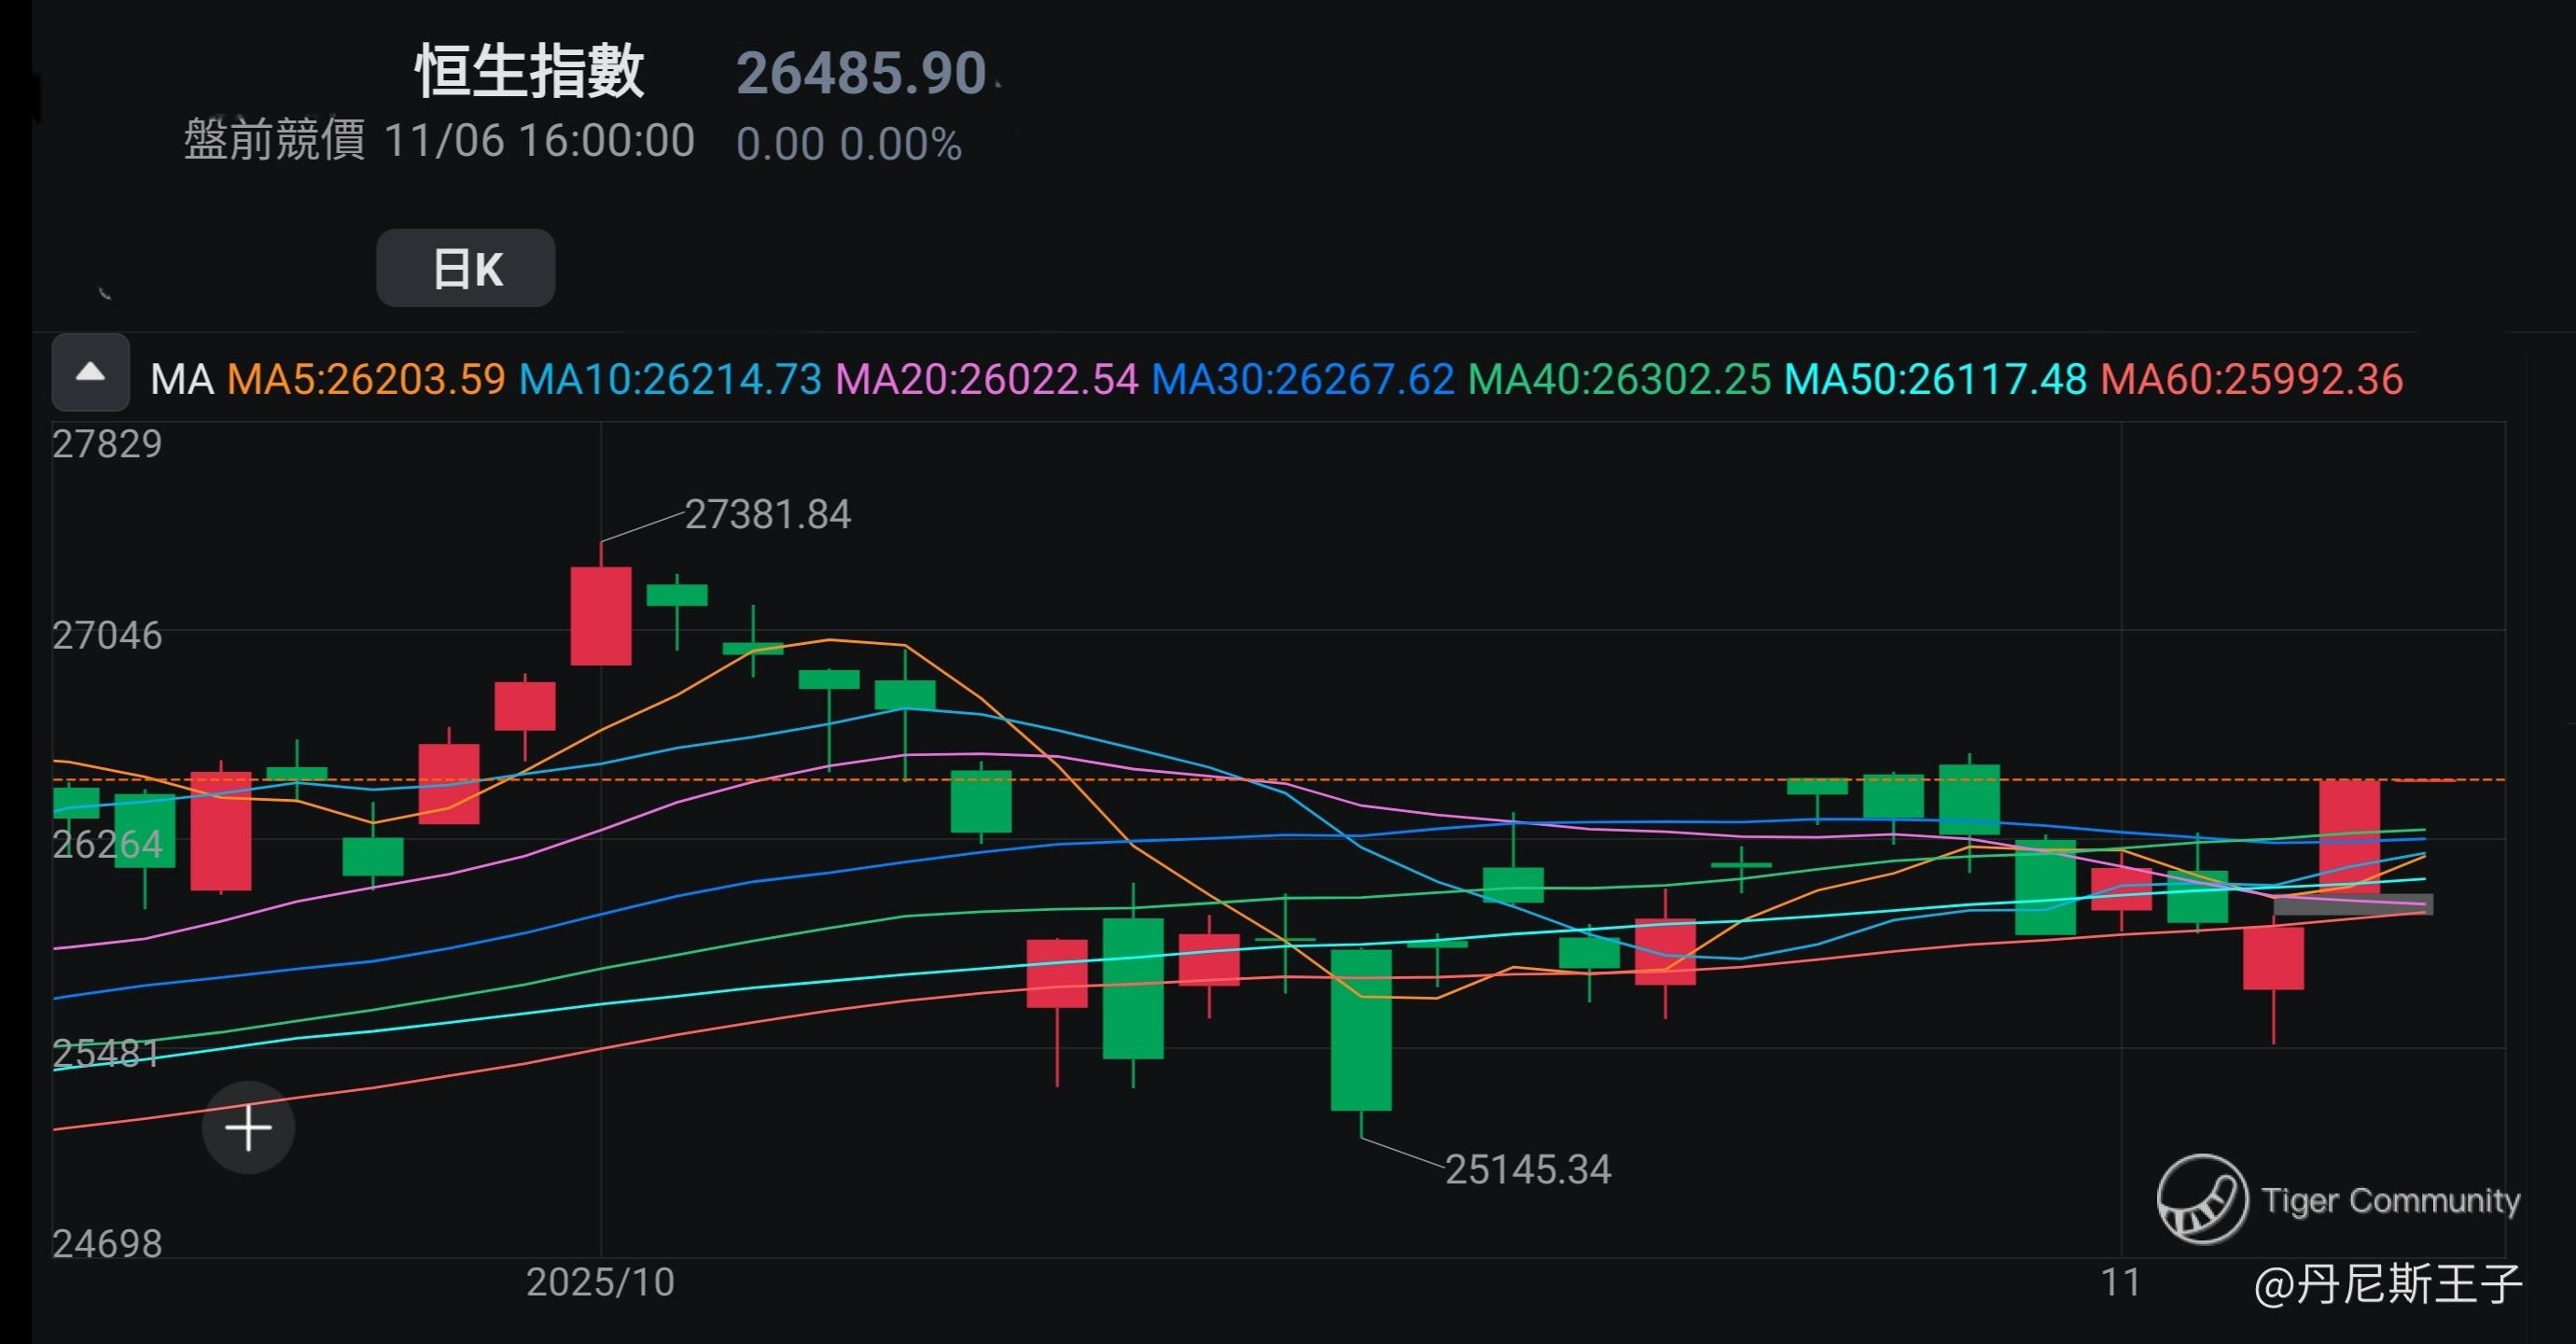Click the MA5 orange indicator label
Image resolution: width=2576 pixels, height=1344 pixels.
[x=366, y=380]
